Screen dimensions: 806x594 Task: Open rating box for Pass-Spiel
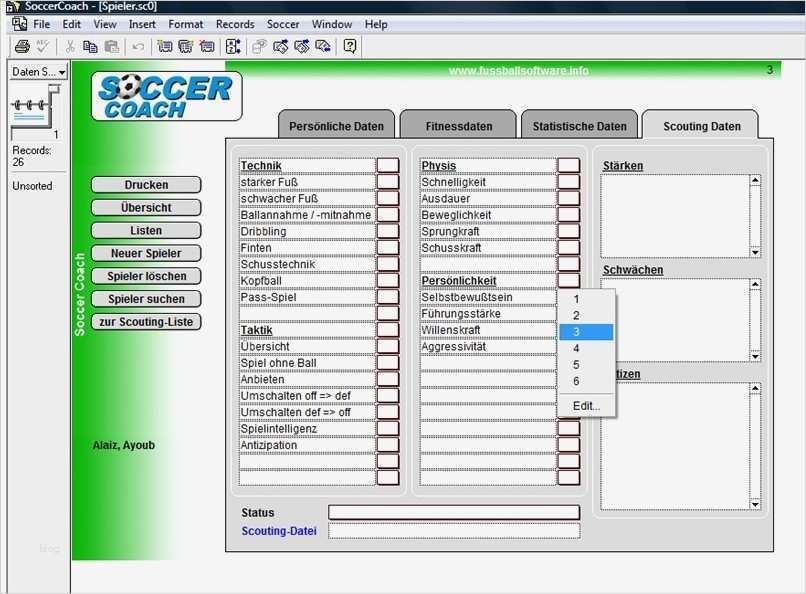click(x=388, y=297)
